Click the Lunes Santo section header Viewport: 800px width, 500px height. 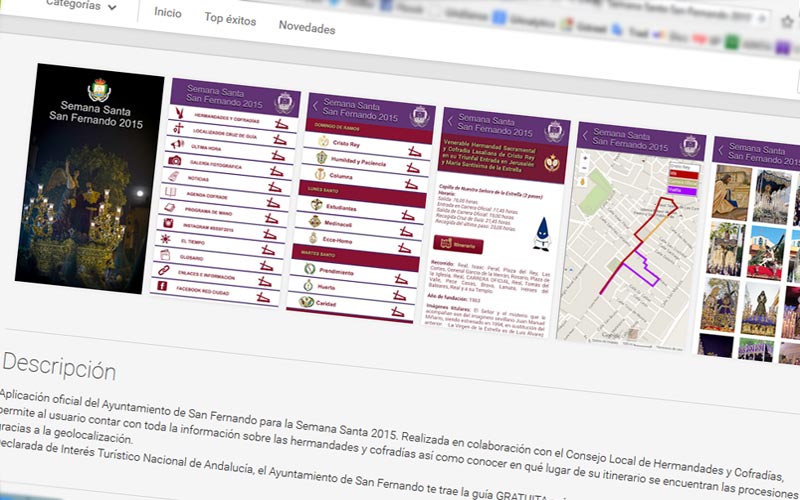pos(363,193)
